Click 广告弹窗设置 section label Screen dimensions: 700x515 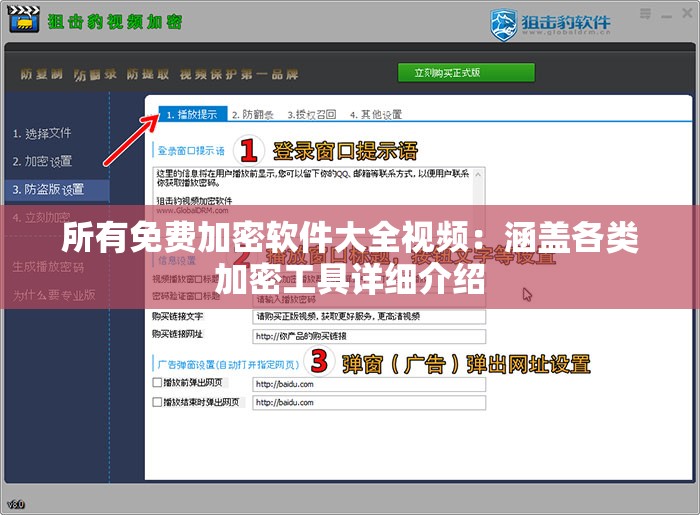[x=228, y=365]
